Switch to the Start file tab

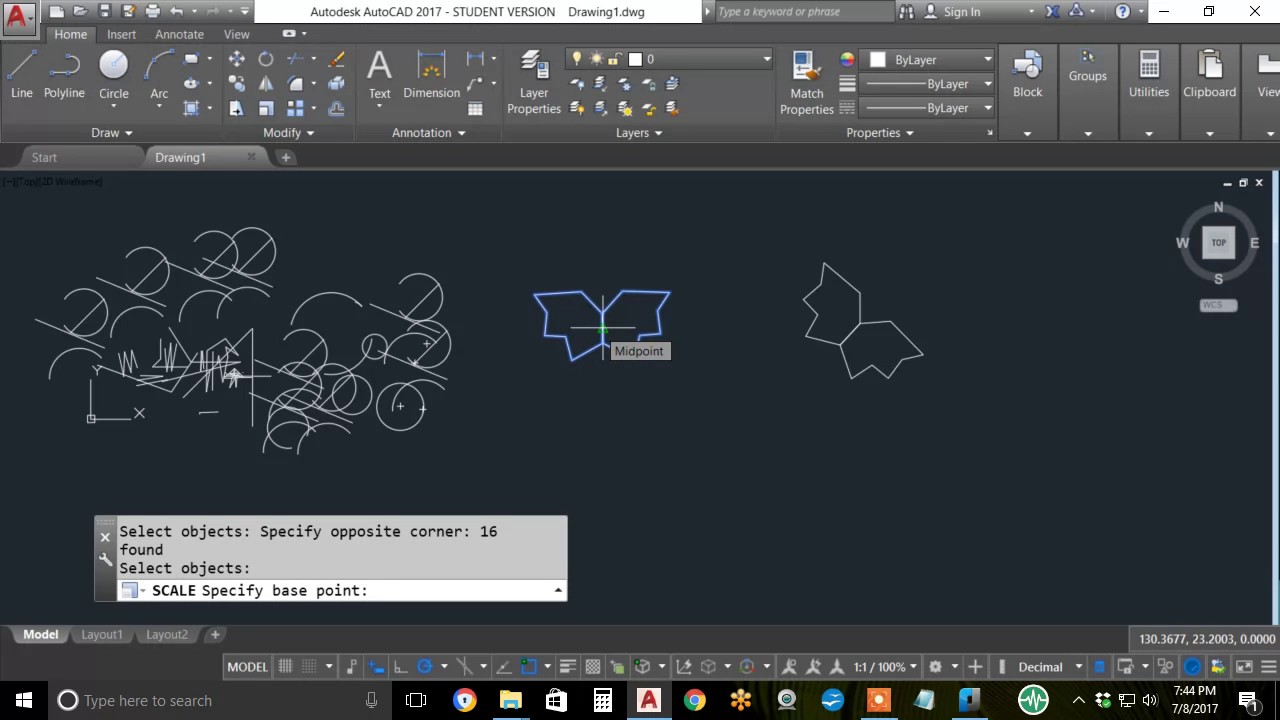click(x=44, y=157)
